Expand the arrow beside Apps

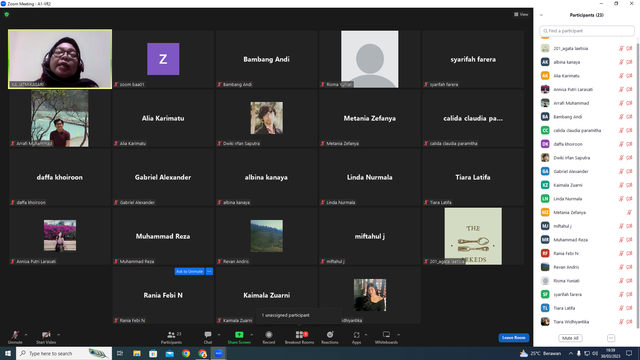[x=366, y=335]
